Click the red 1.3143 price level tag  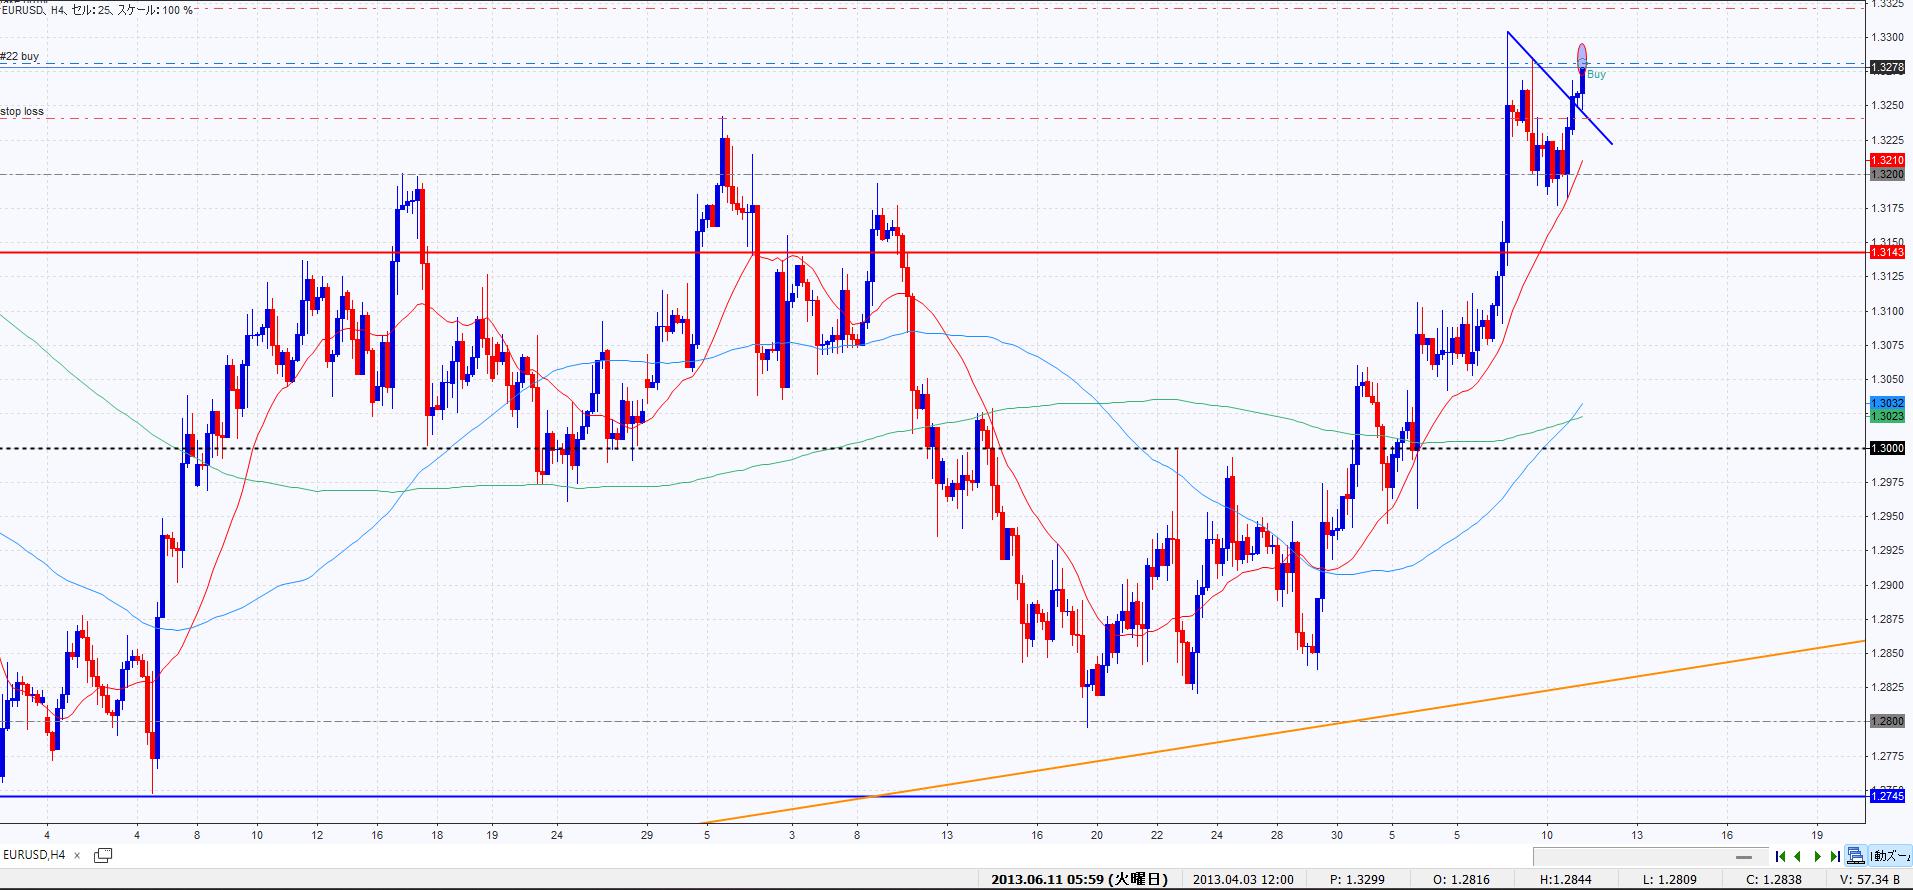(1886, 252)
